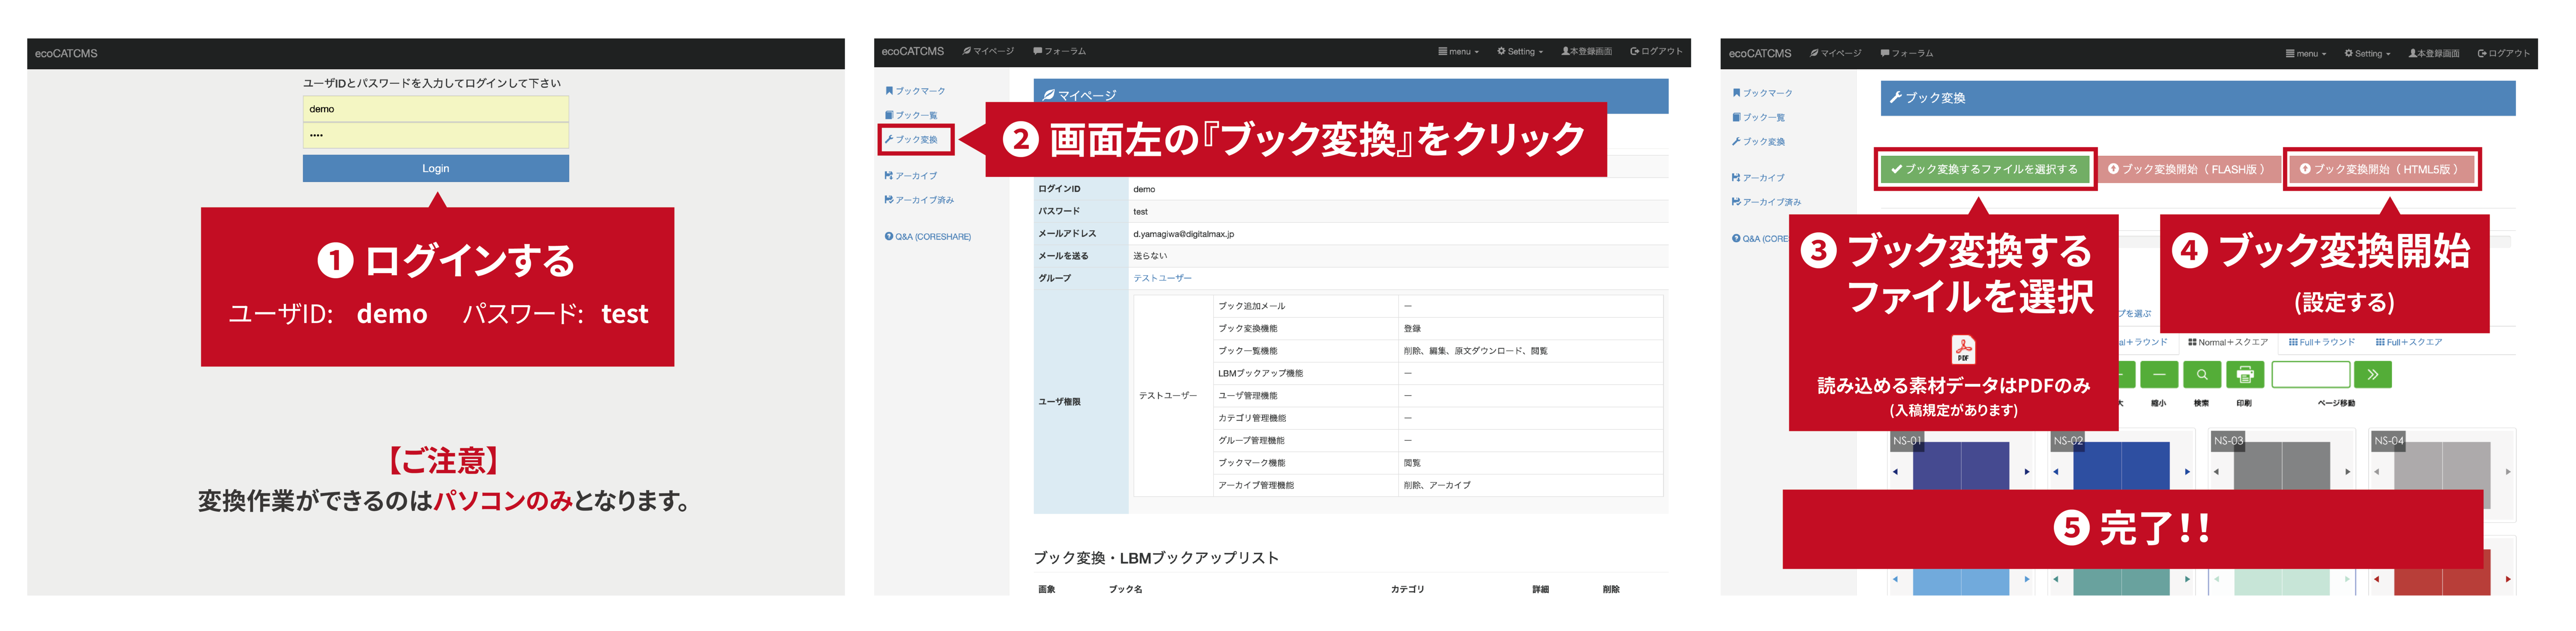Switch to the Normal+スクエア tab

tap(2228, 342)
